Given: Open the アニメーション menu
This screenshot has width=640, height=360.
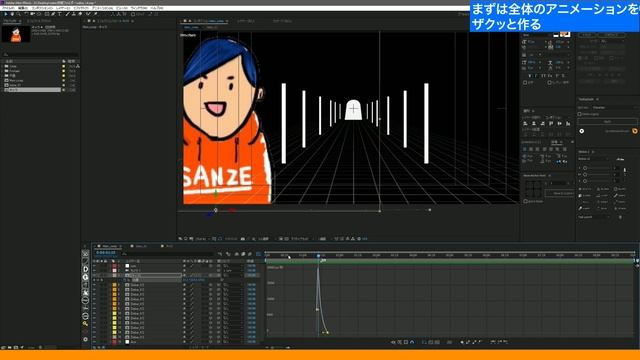Looking at the screenshot, I should tap(102, 8).
